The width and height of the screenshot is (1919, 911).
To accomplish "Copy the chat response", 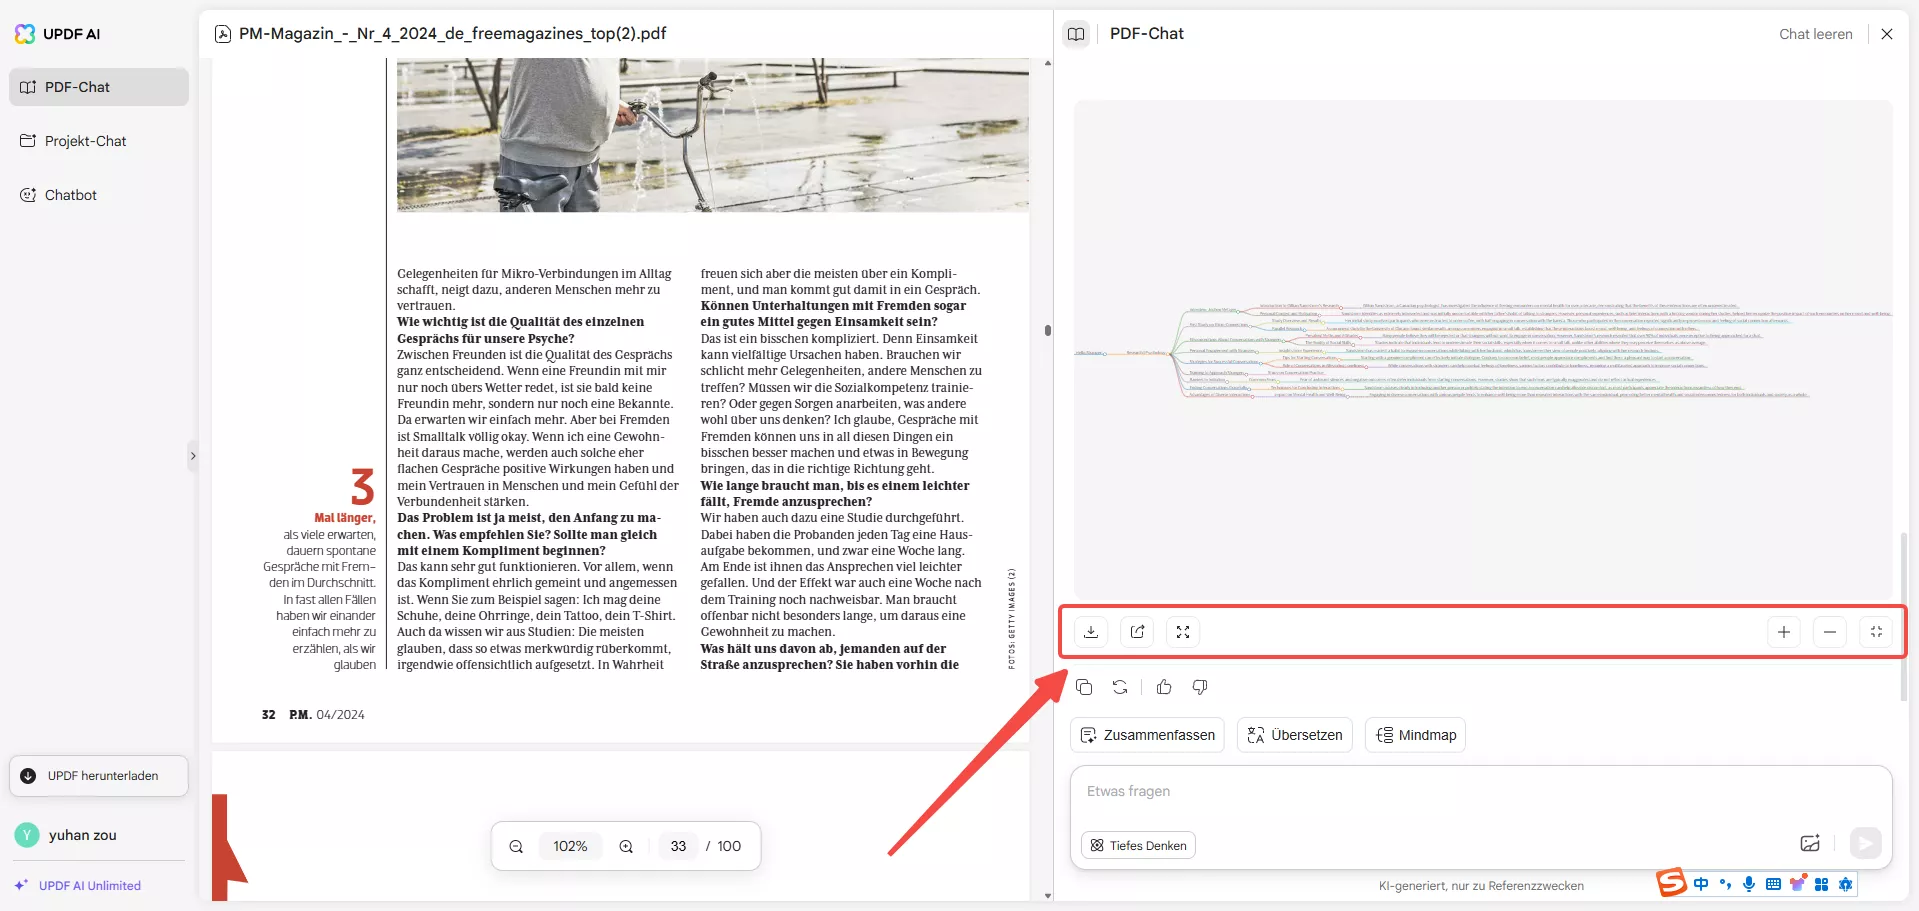I will pos(1084,687).
